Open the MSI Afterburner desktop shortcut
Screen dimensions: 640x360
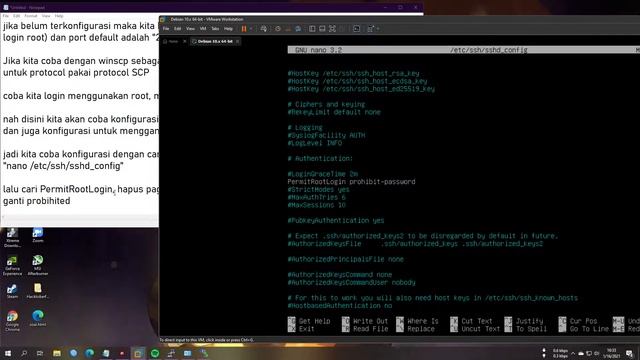(38, 265)
